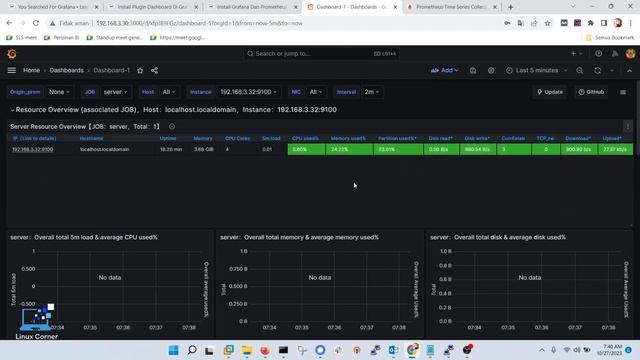Open File Explorer from taskbar
Viewport: 640px width, 360px height.
[x=247, y=350]
